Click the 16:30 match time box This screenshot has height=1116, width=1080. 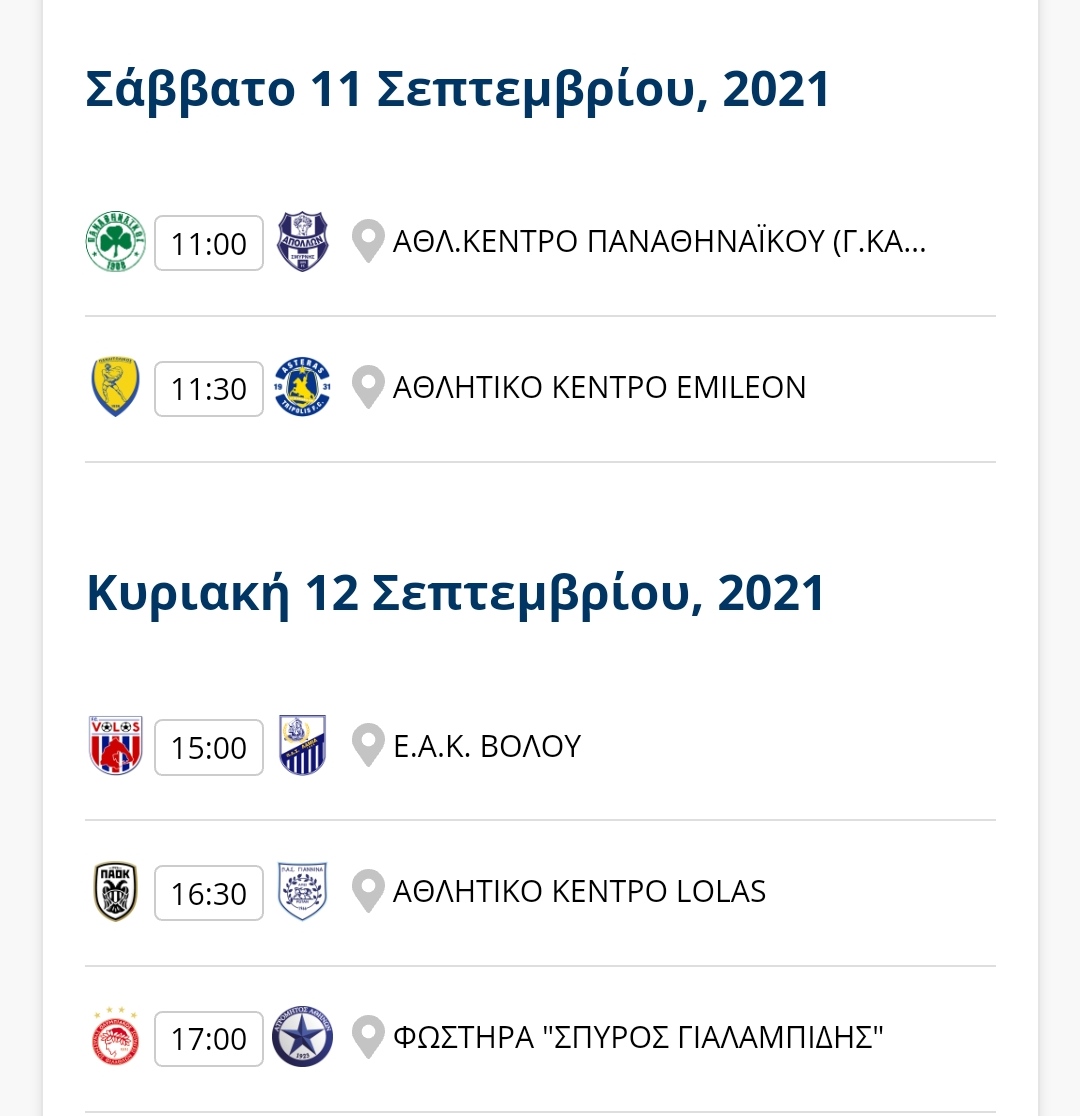tap(209, 893)
